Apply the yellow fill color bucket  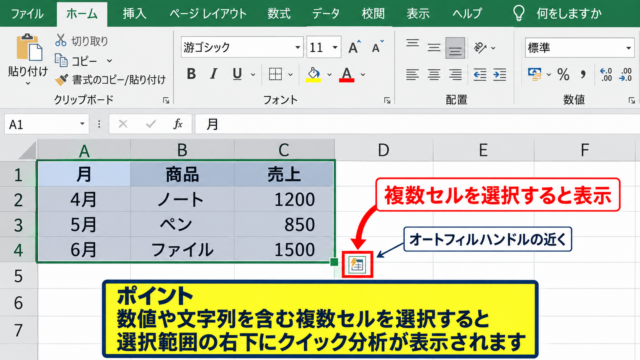click(313, 75)
